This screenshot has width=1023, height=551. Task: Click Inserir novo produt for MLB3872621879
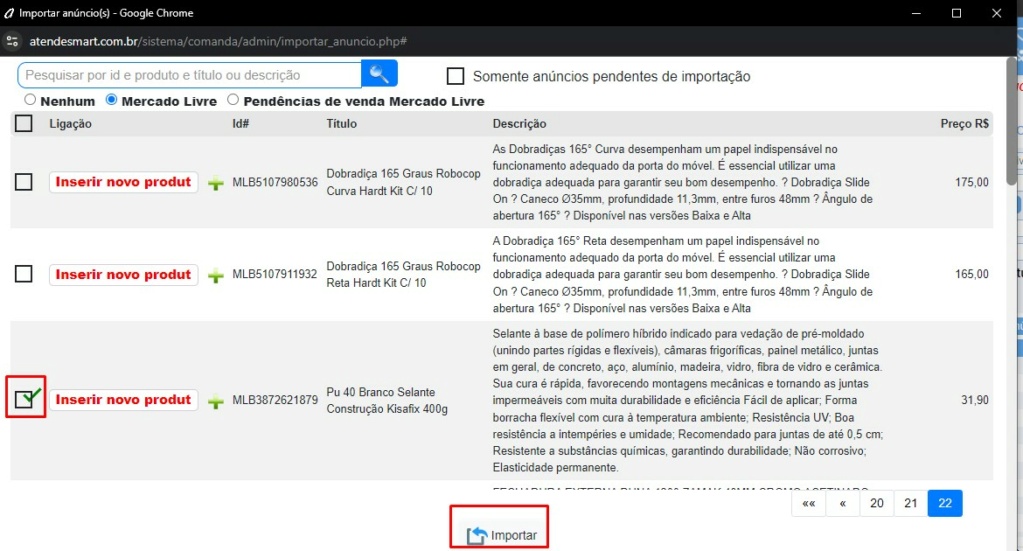click(x=123, y=400)
